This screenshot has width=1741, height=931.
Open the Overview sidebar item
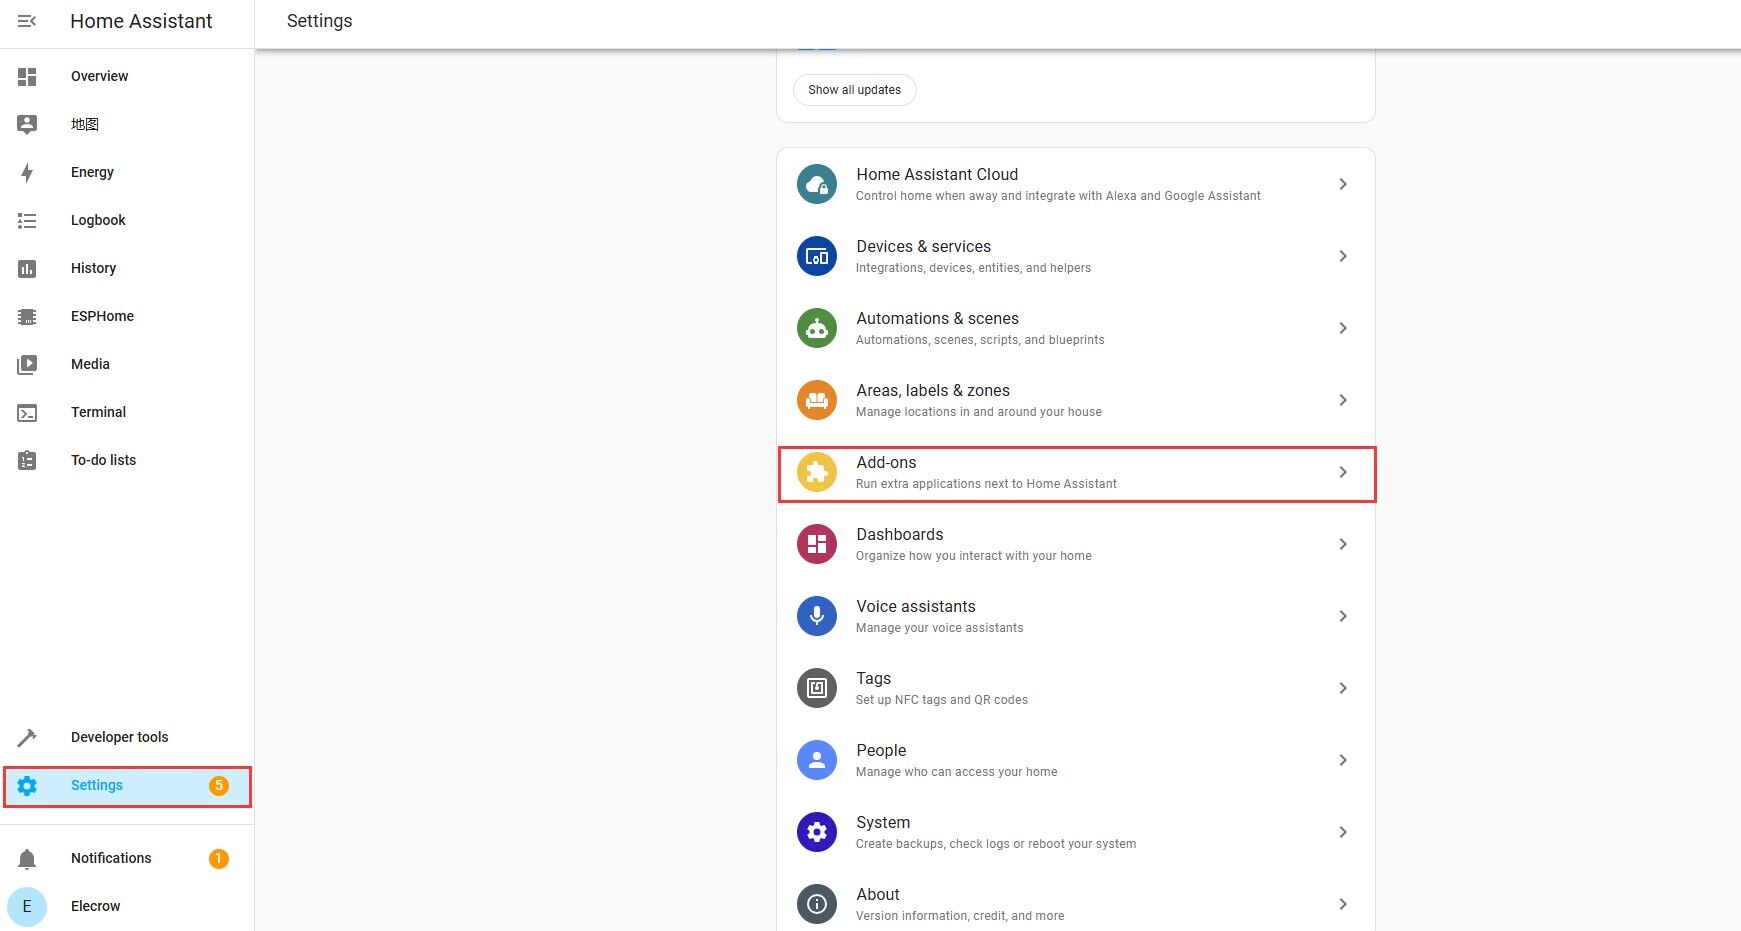pos(127,76)
